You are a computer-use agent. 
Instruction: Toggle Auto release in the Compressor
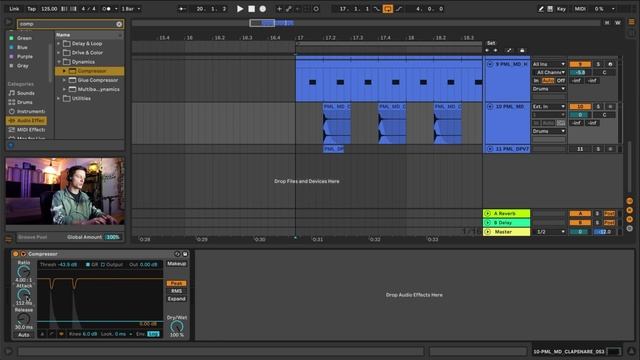click(24, 335)
